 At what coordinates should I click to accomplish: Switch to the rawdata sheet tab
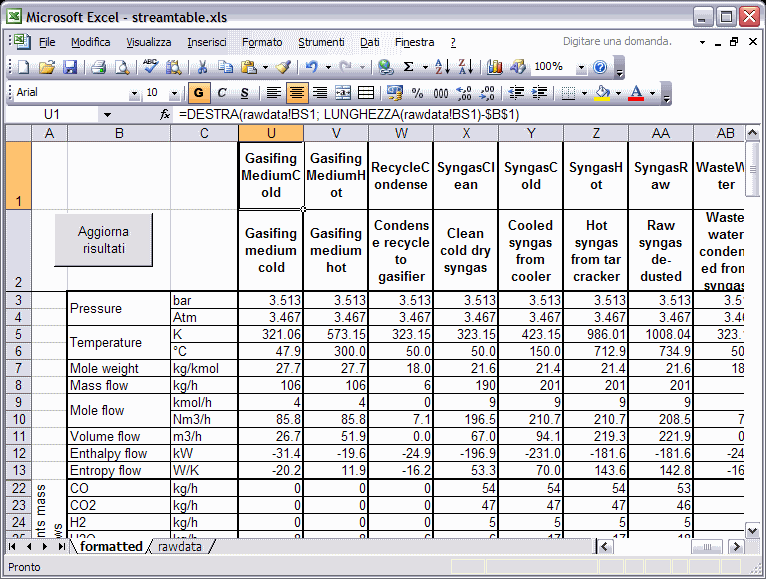(180, 547)
